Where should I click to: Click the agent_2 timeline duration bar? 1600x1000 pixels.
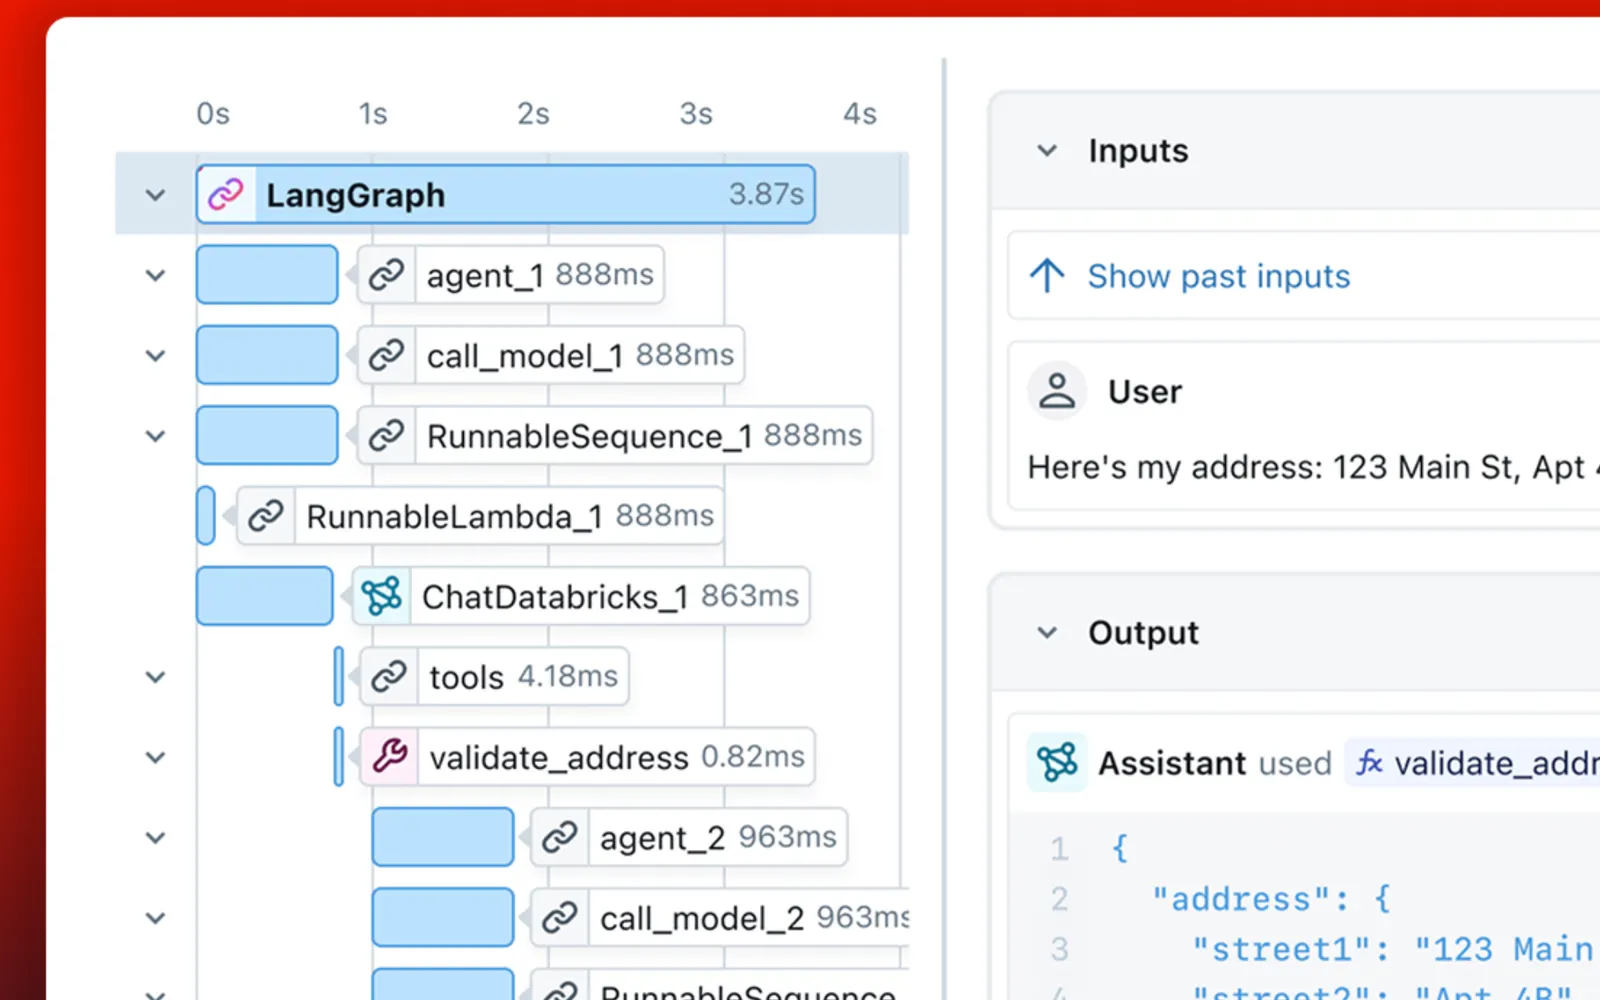pos(443,837)
